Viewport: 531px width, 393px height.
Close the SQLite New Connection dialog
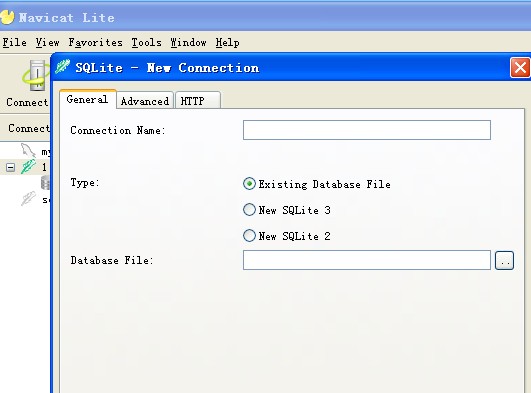point(520,67)
